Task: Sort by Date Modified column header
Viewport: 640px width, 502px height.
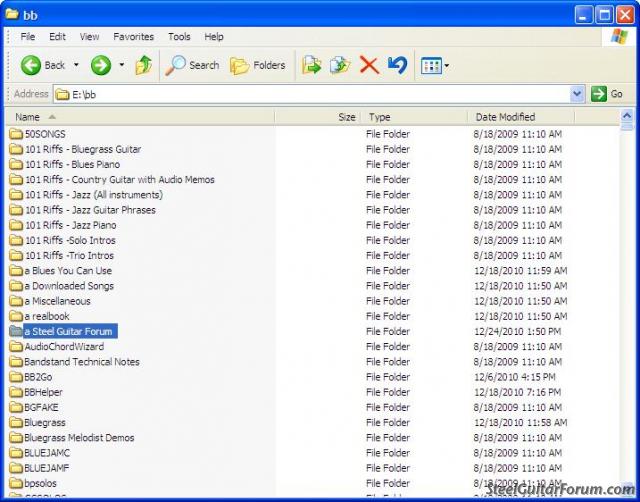Action: pyautogui.click(x=505, y=117)
